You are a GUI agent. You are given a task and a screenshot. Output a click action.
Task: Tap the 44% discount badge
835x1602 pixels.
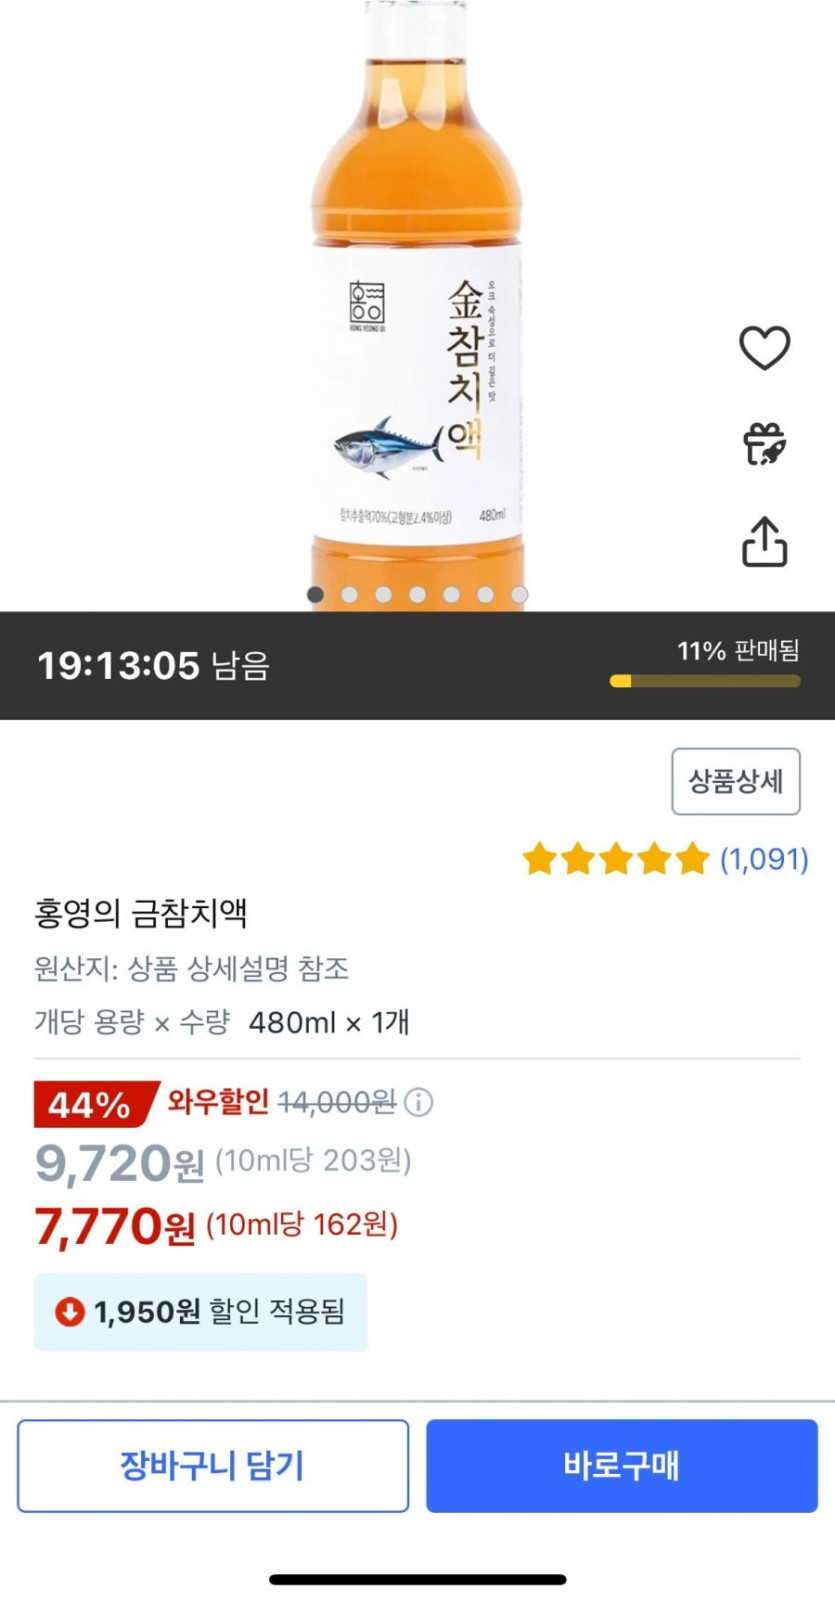(92, 1104)
